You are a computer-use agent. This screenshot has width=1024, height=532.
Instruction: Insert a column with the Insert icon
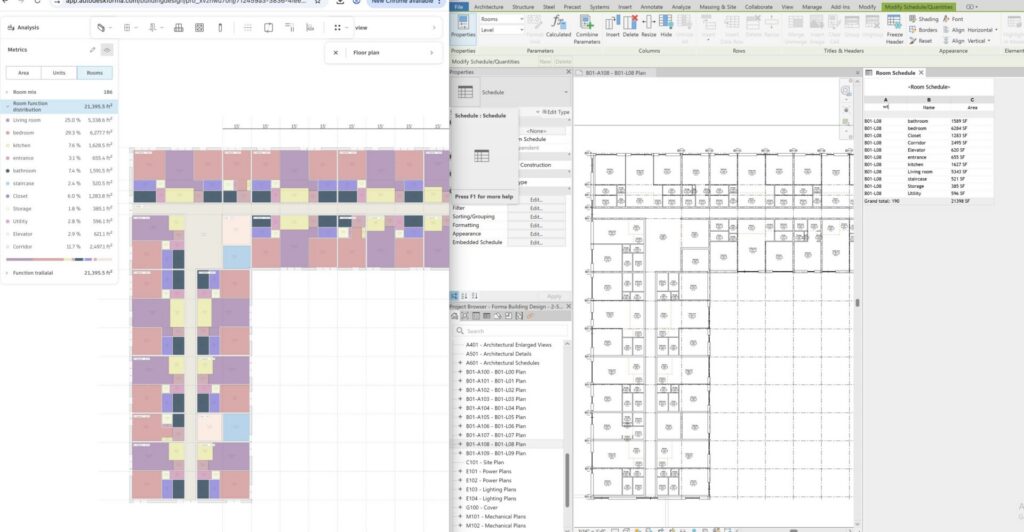613,26
